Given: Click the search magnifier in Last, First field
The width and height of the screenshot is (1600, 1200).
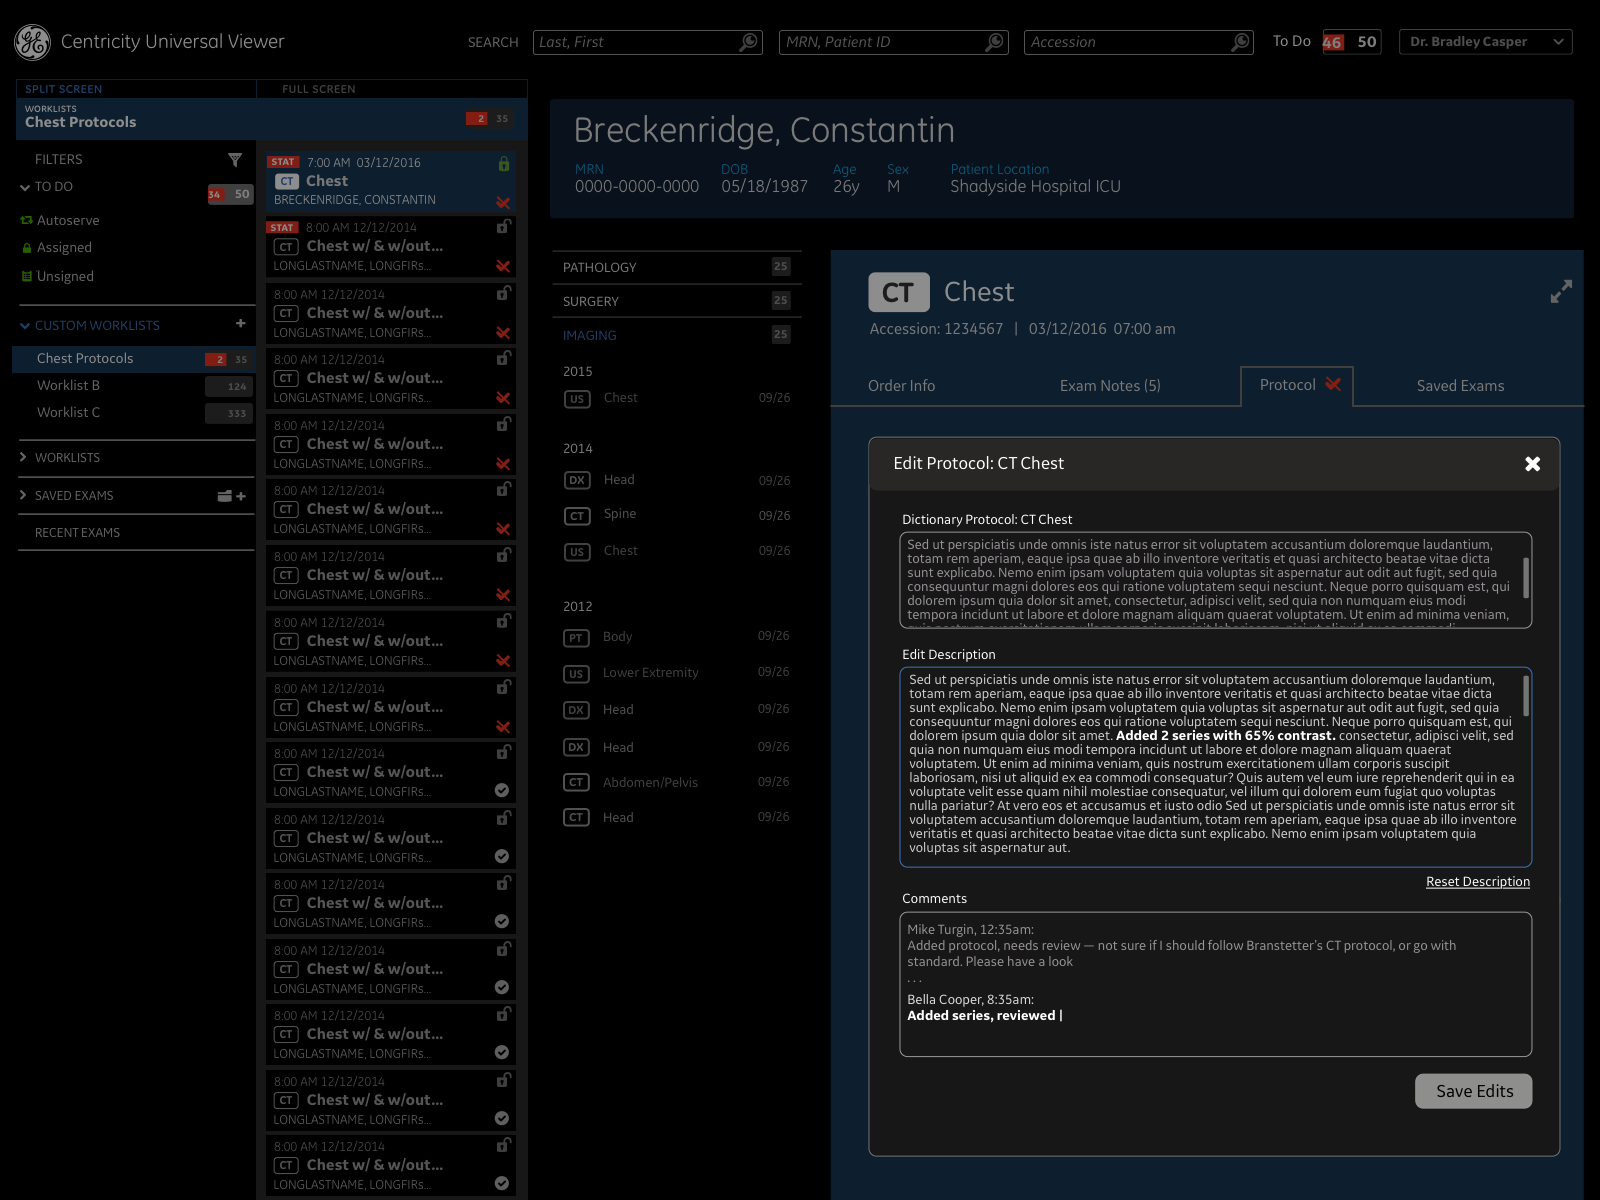Looking at the screenshot, I should pyautogui.click(x=748, y=42).
